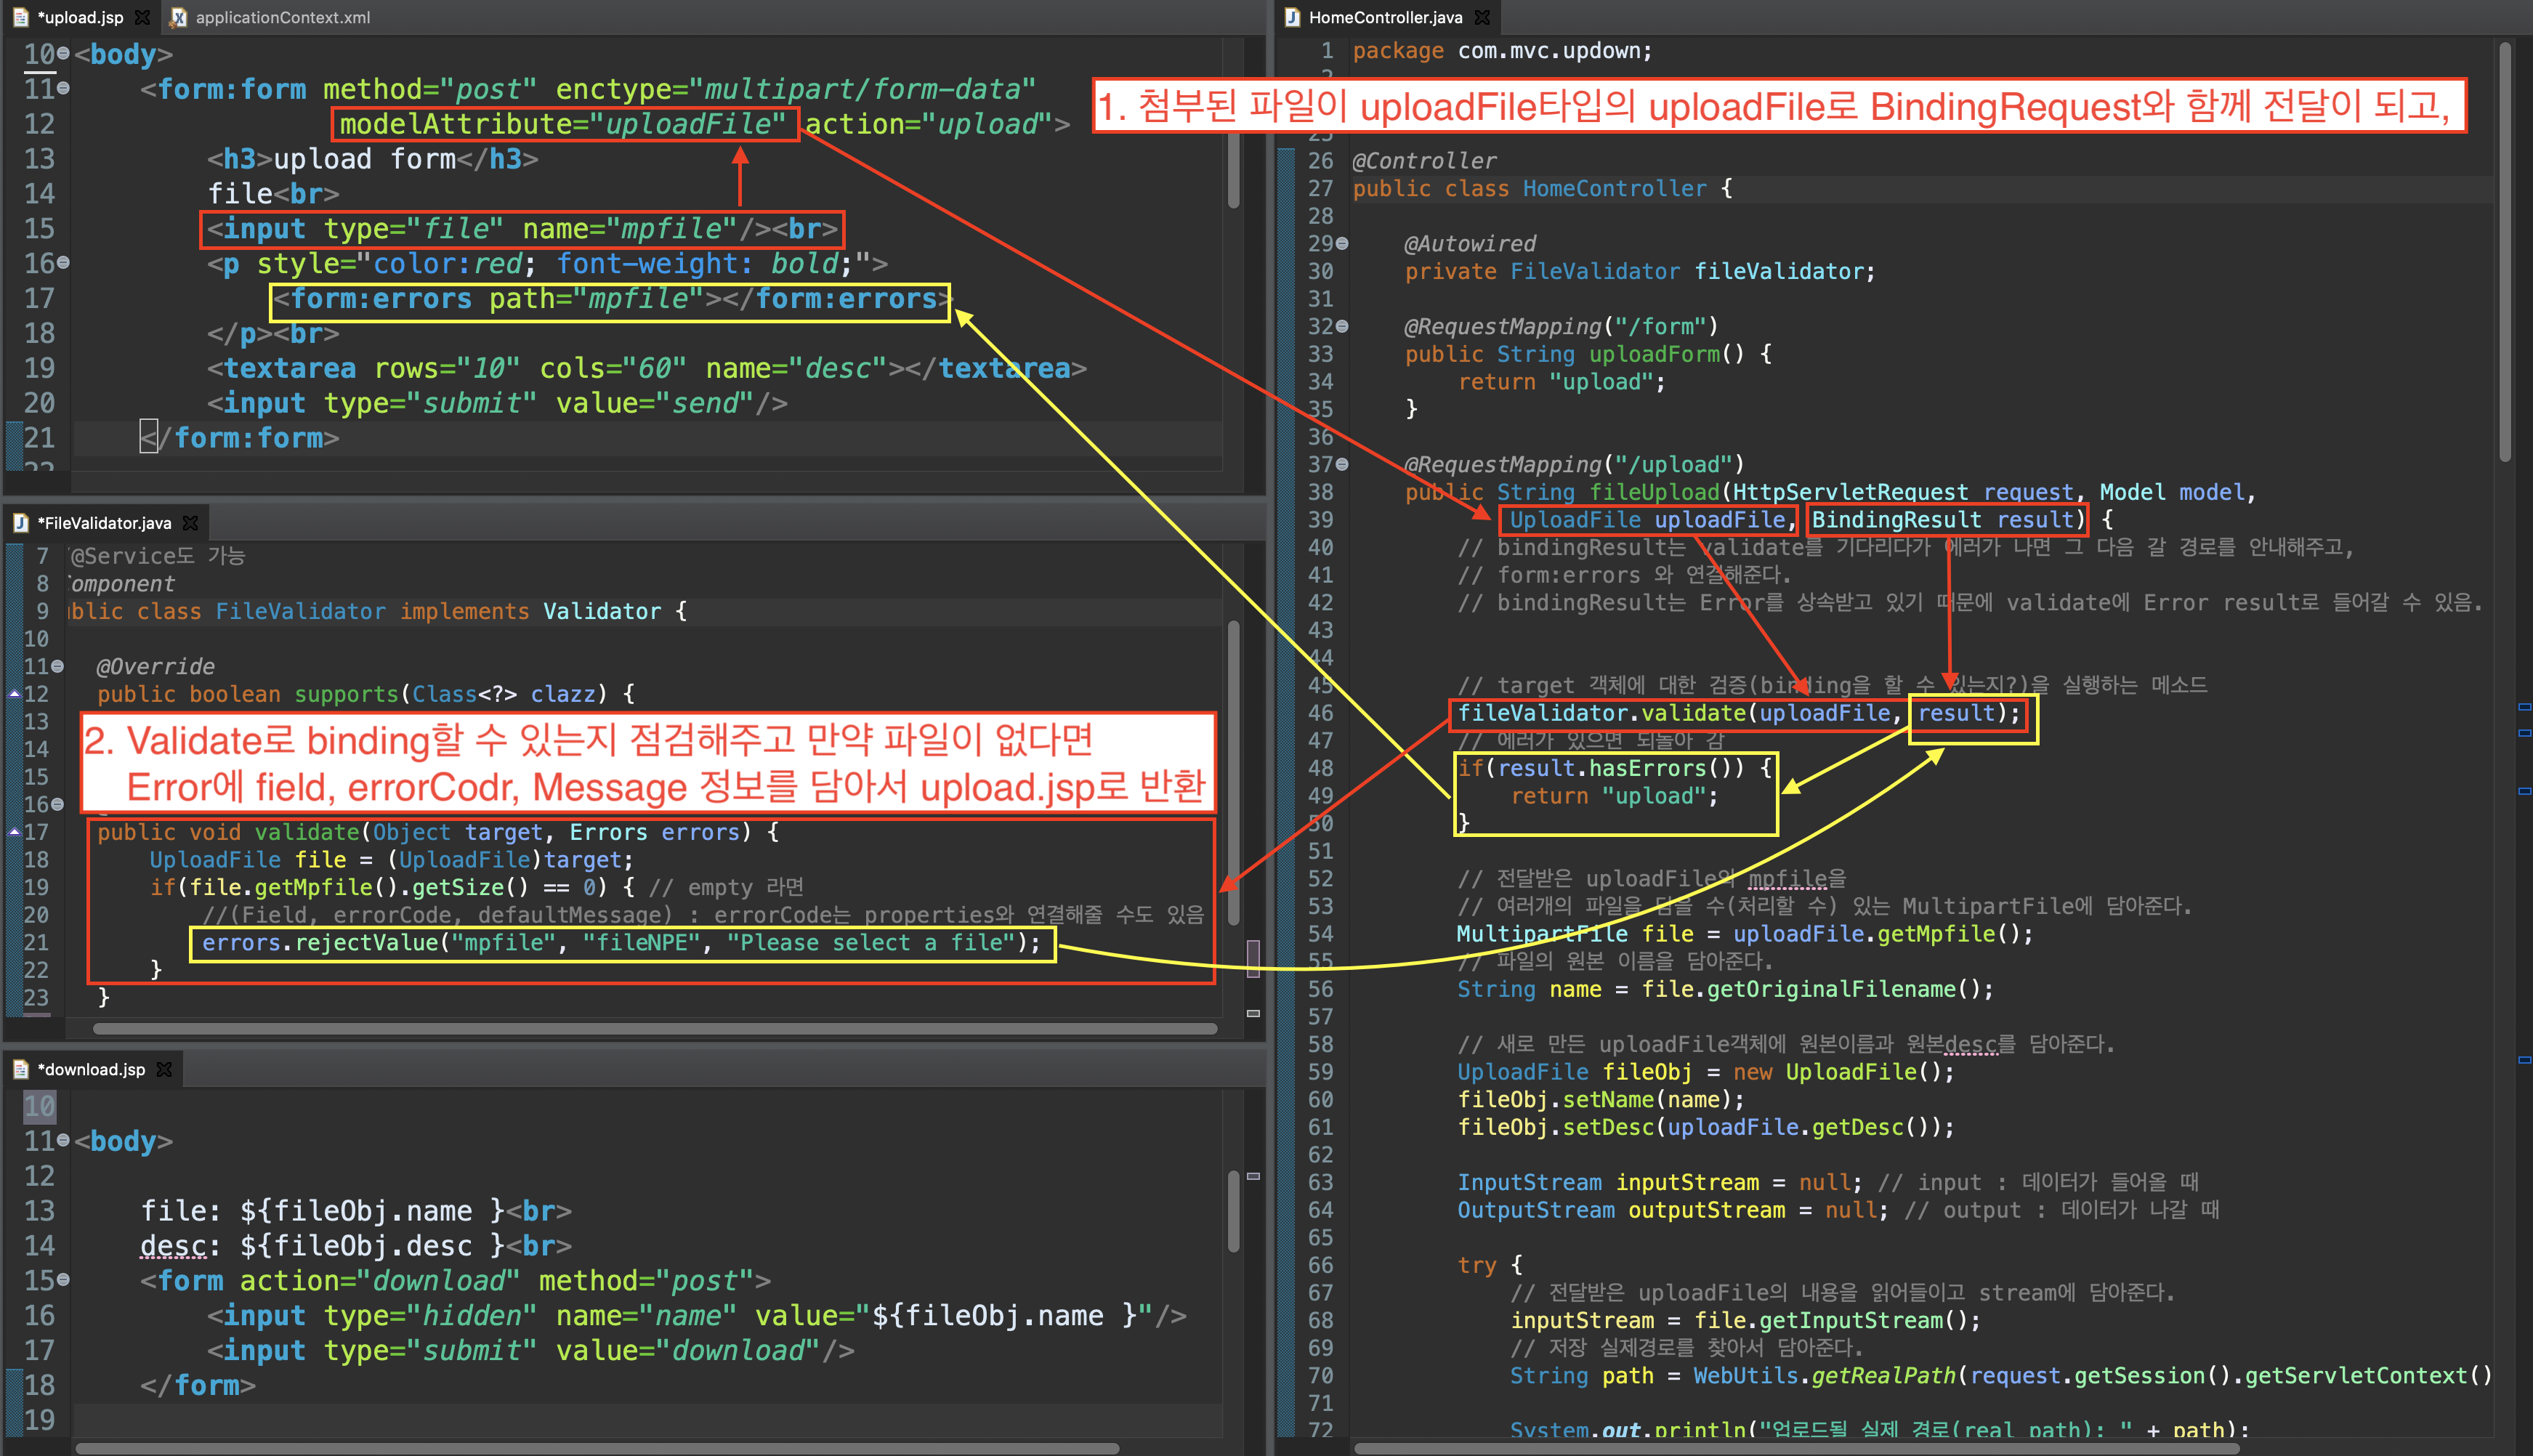Close the FileValidator.java tab

tap(190, 523)
